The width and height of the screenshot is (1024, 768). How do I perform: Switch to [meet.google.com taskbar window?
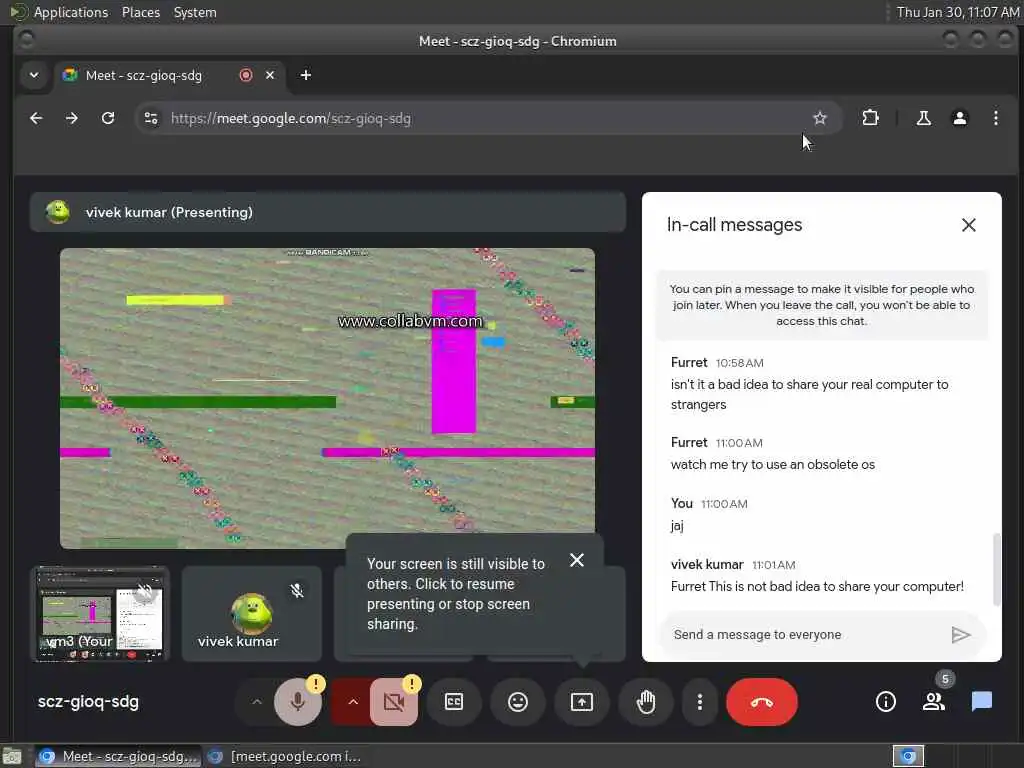pos(285,756)
